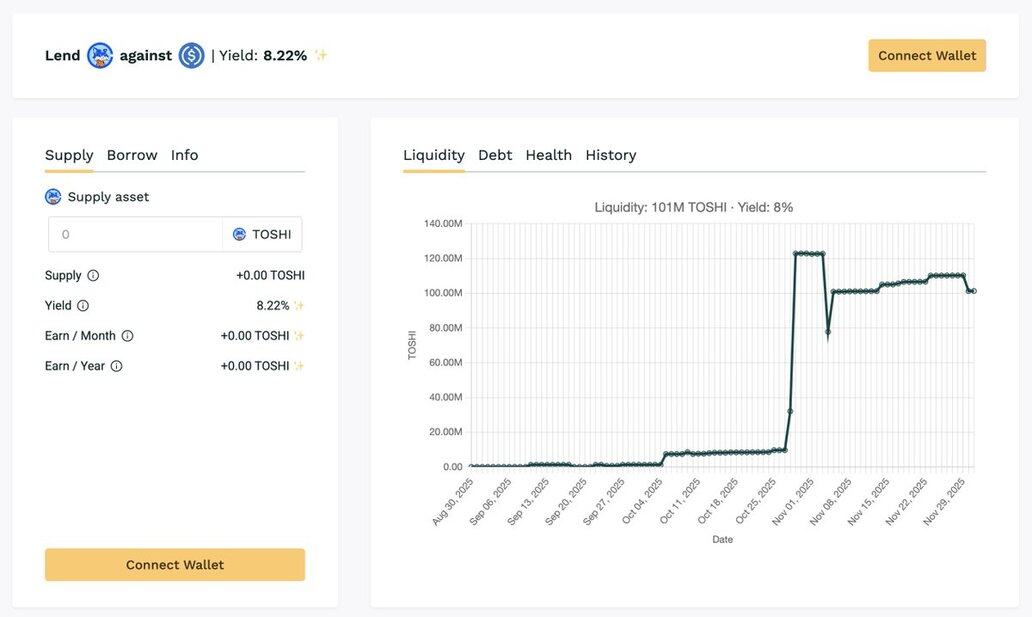Click the TOSHI token icon in header

click(x=100, y=56)
